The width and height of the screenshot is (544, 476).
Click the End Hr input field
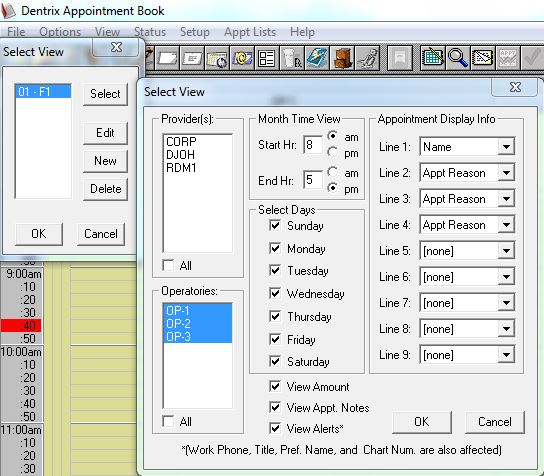pyautogui.click(x=313, y=179)
